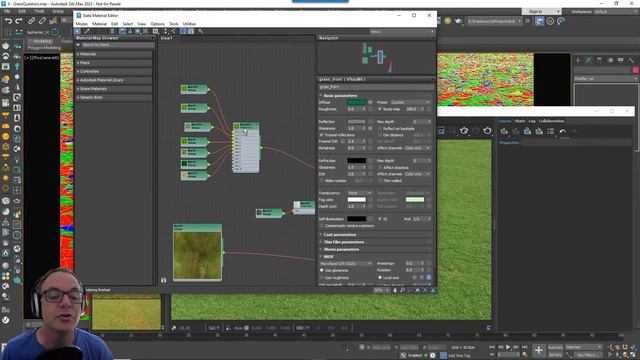640x360 pixels.
Task: Expand the Sample Slots group
Action: click(x=114, y=97)
